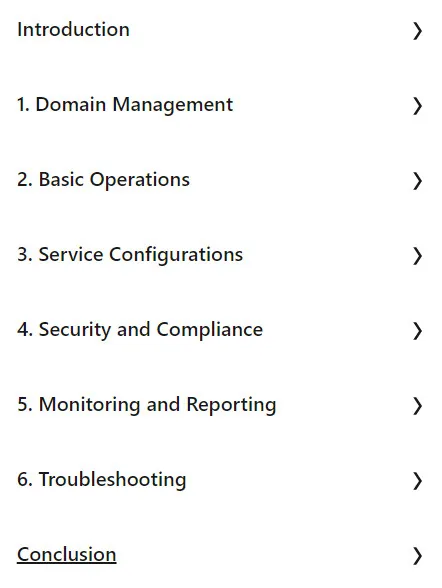The image size is (442, 588).
Task: Expand the Introduction section chevron
Action: (x=417, y=31)
